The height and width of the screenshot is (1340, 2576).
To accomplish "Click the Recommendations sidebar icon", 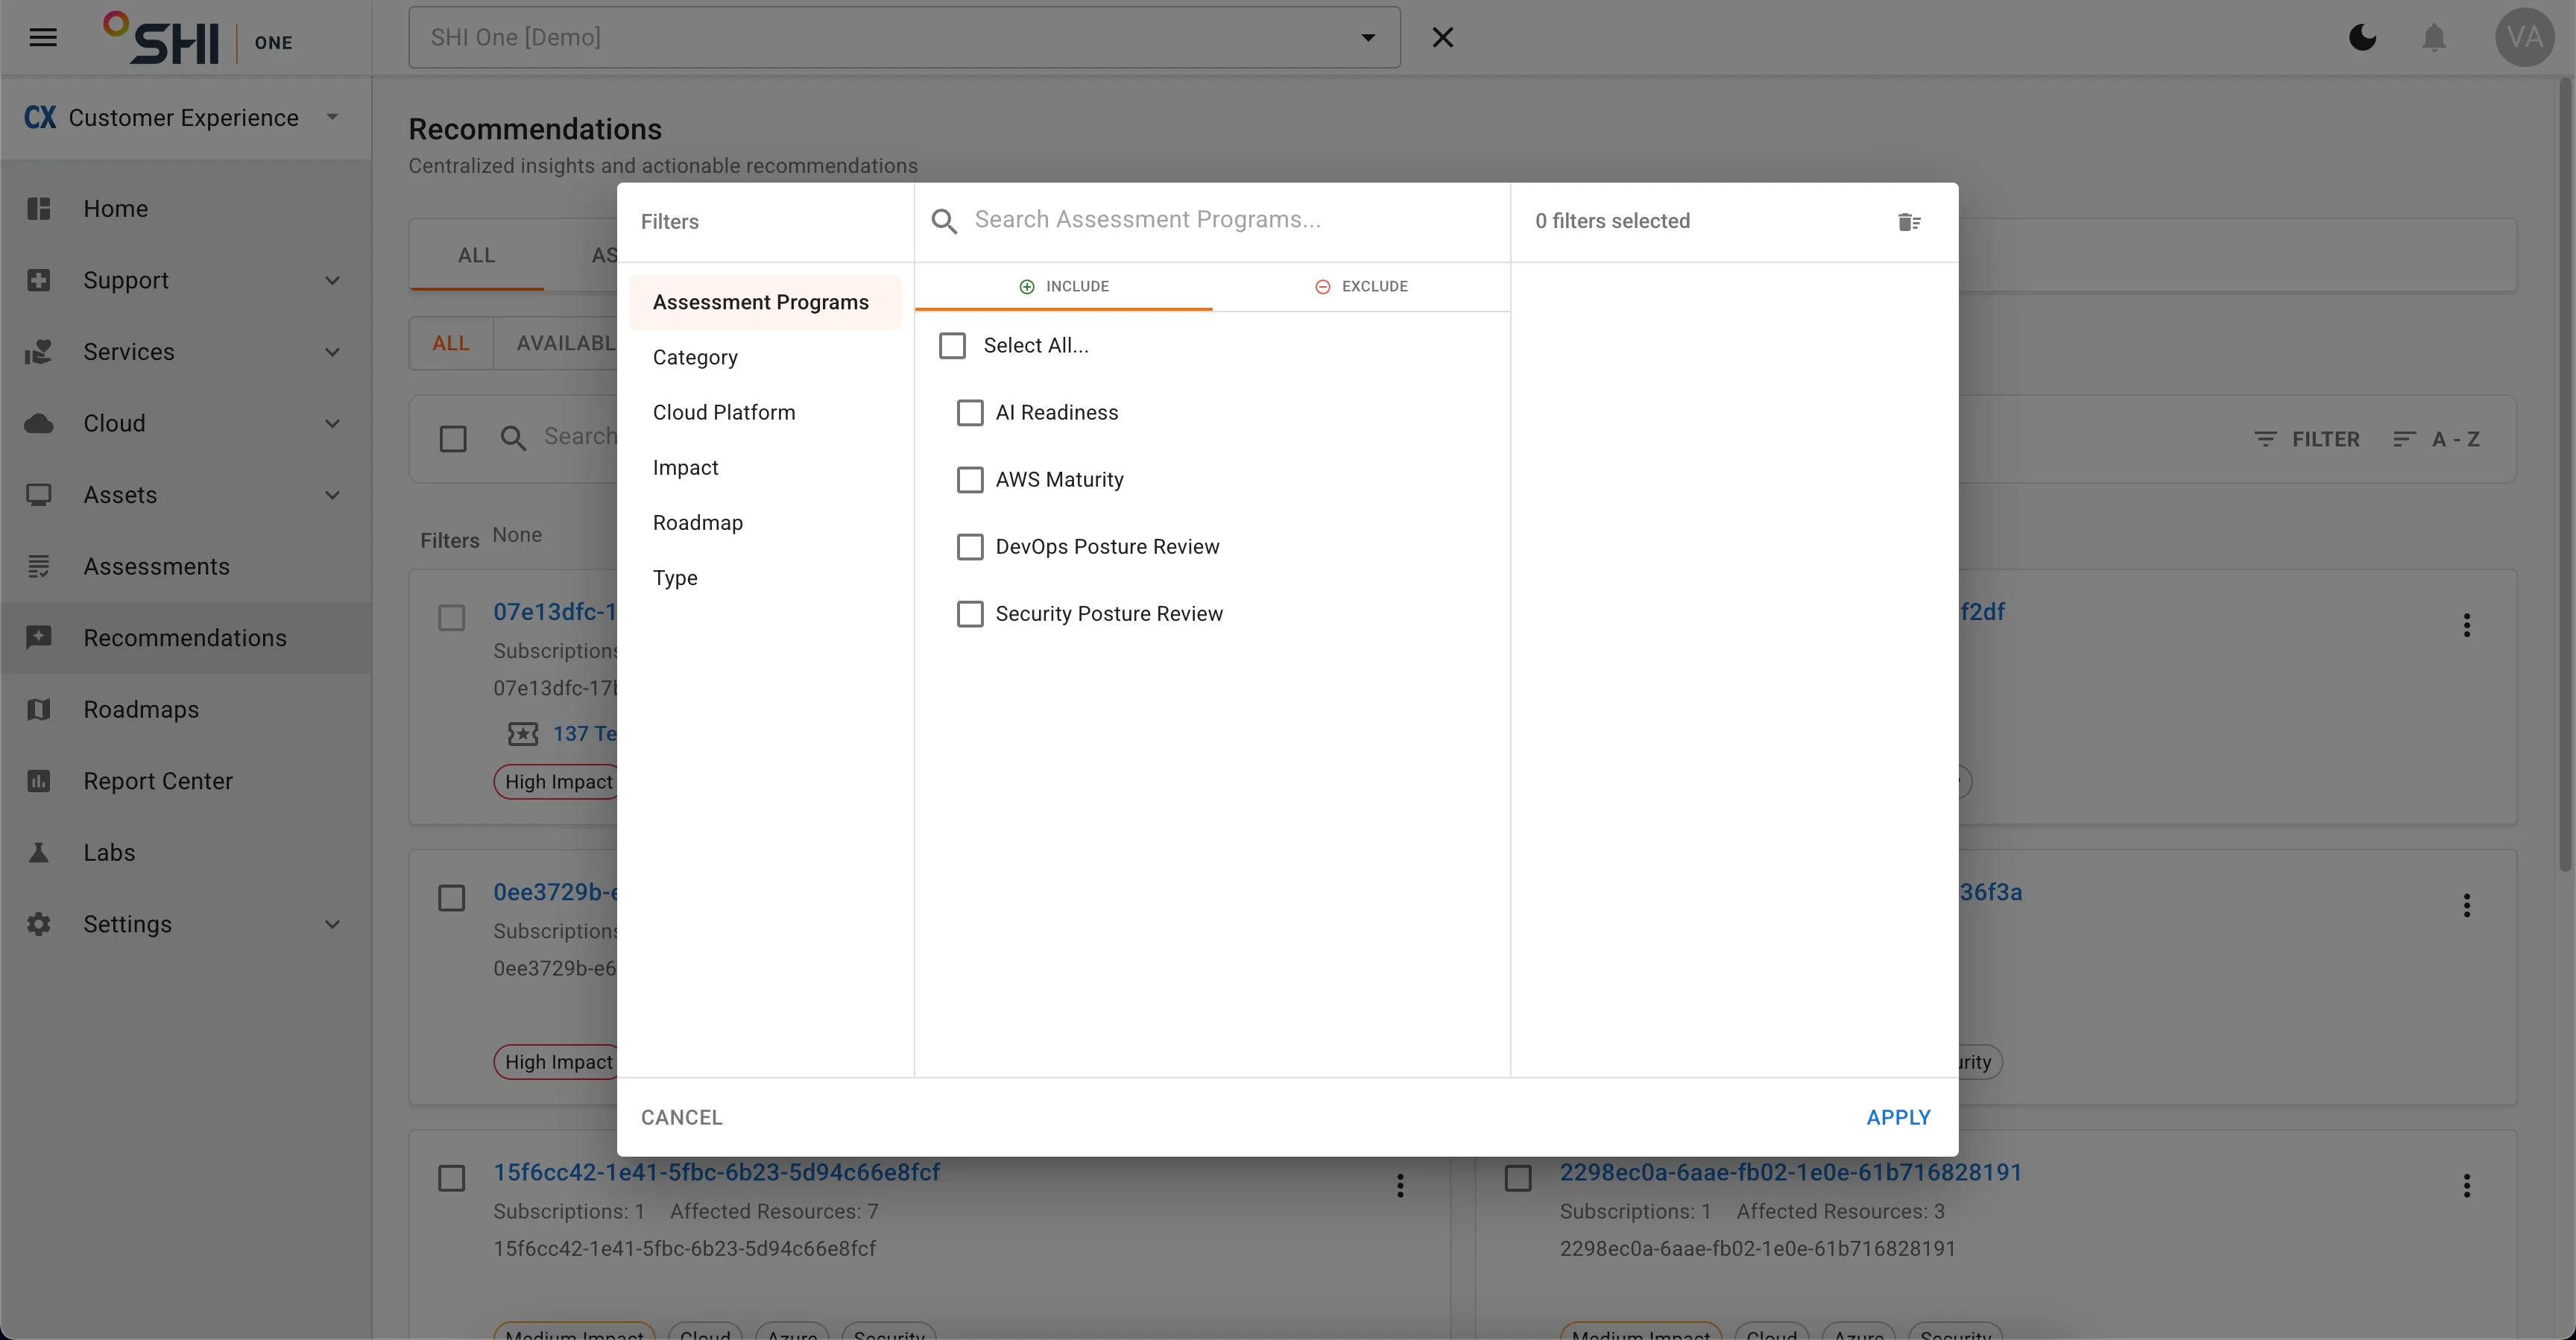I will coord(39,638).
